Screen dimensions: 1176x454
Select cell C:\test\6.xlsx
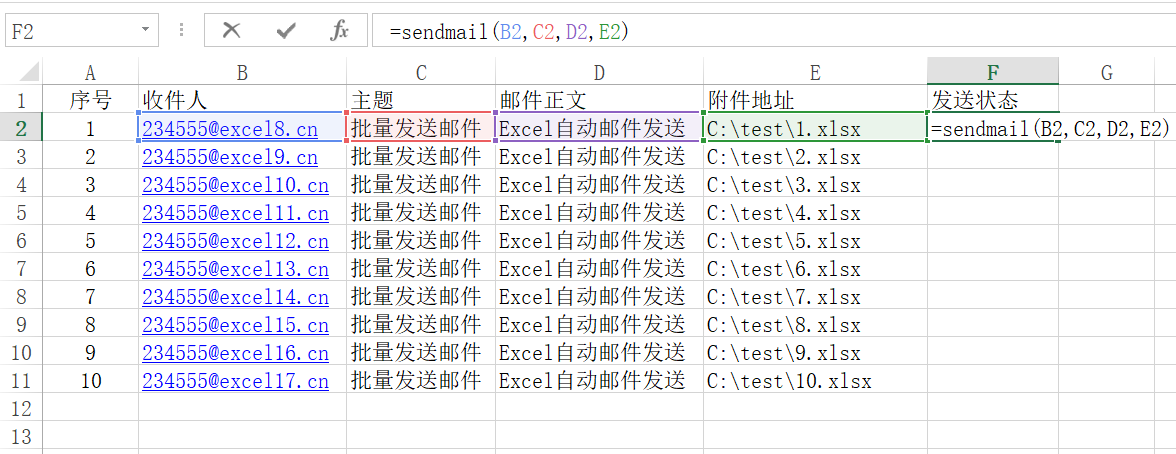(x=815, y=269)
